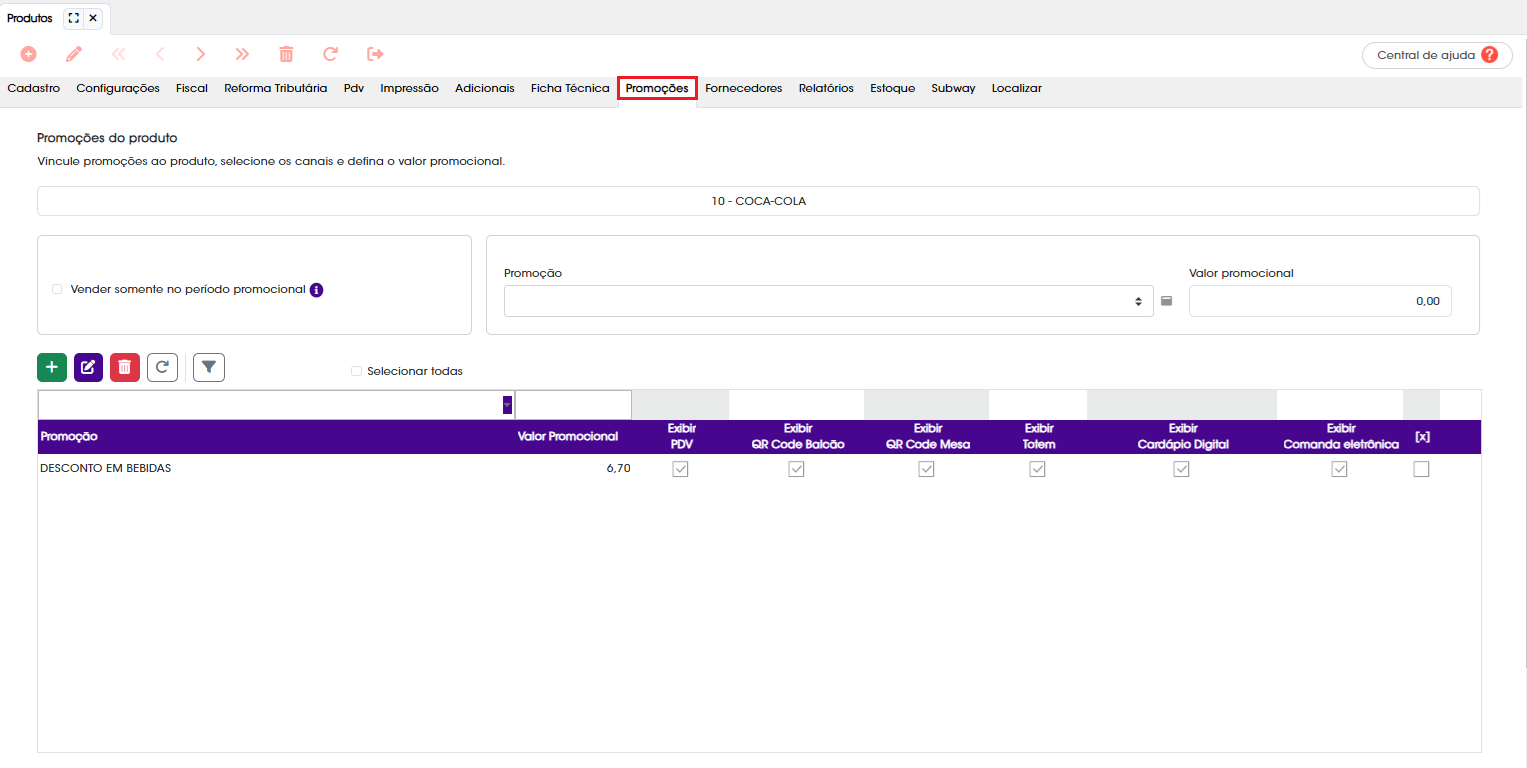
Task: Click the add new record plus icon
Action: 28,54
